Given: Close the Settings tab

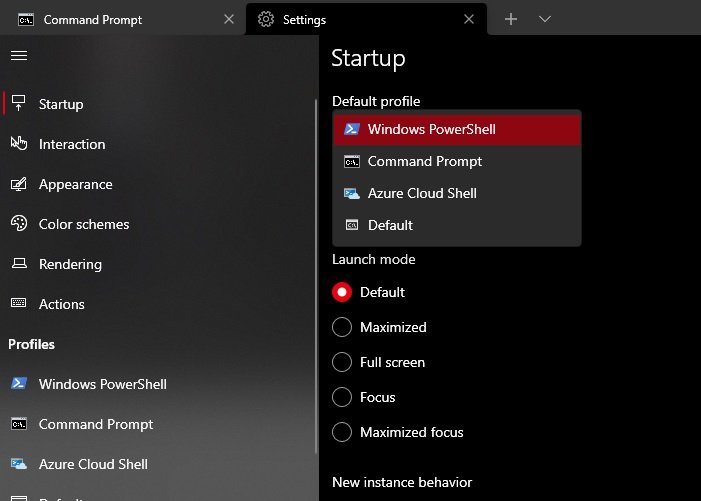Looking at the screenshot, I should point(469,19).
